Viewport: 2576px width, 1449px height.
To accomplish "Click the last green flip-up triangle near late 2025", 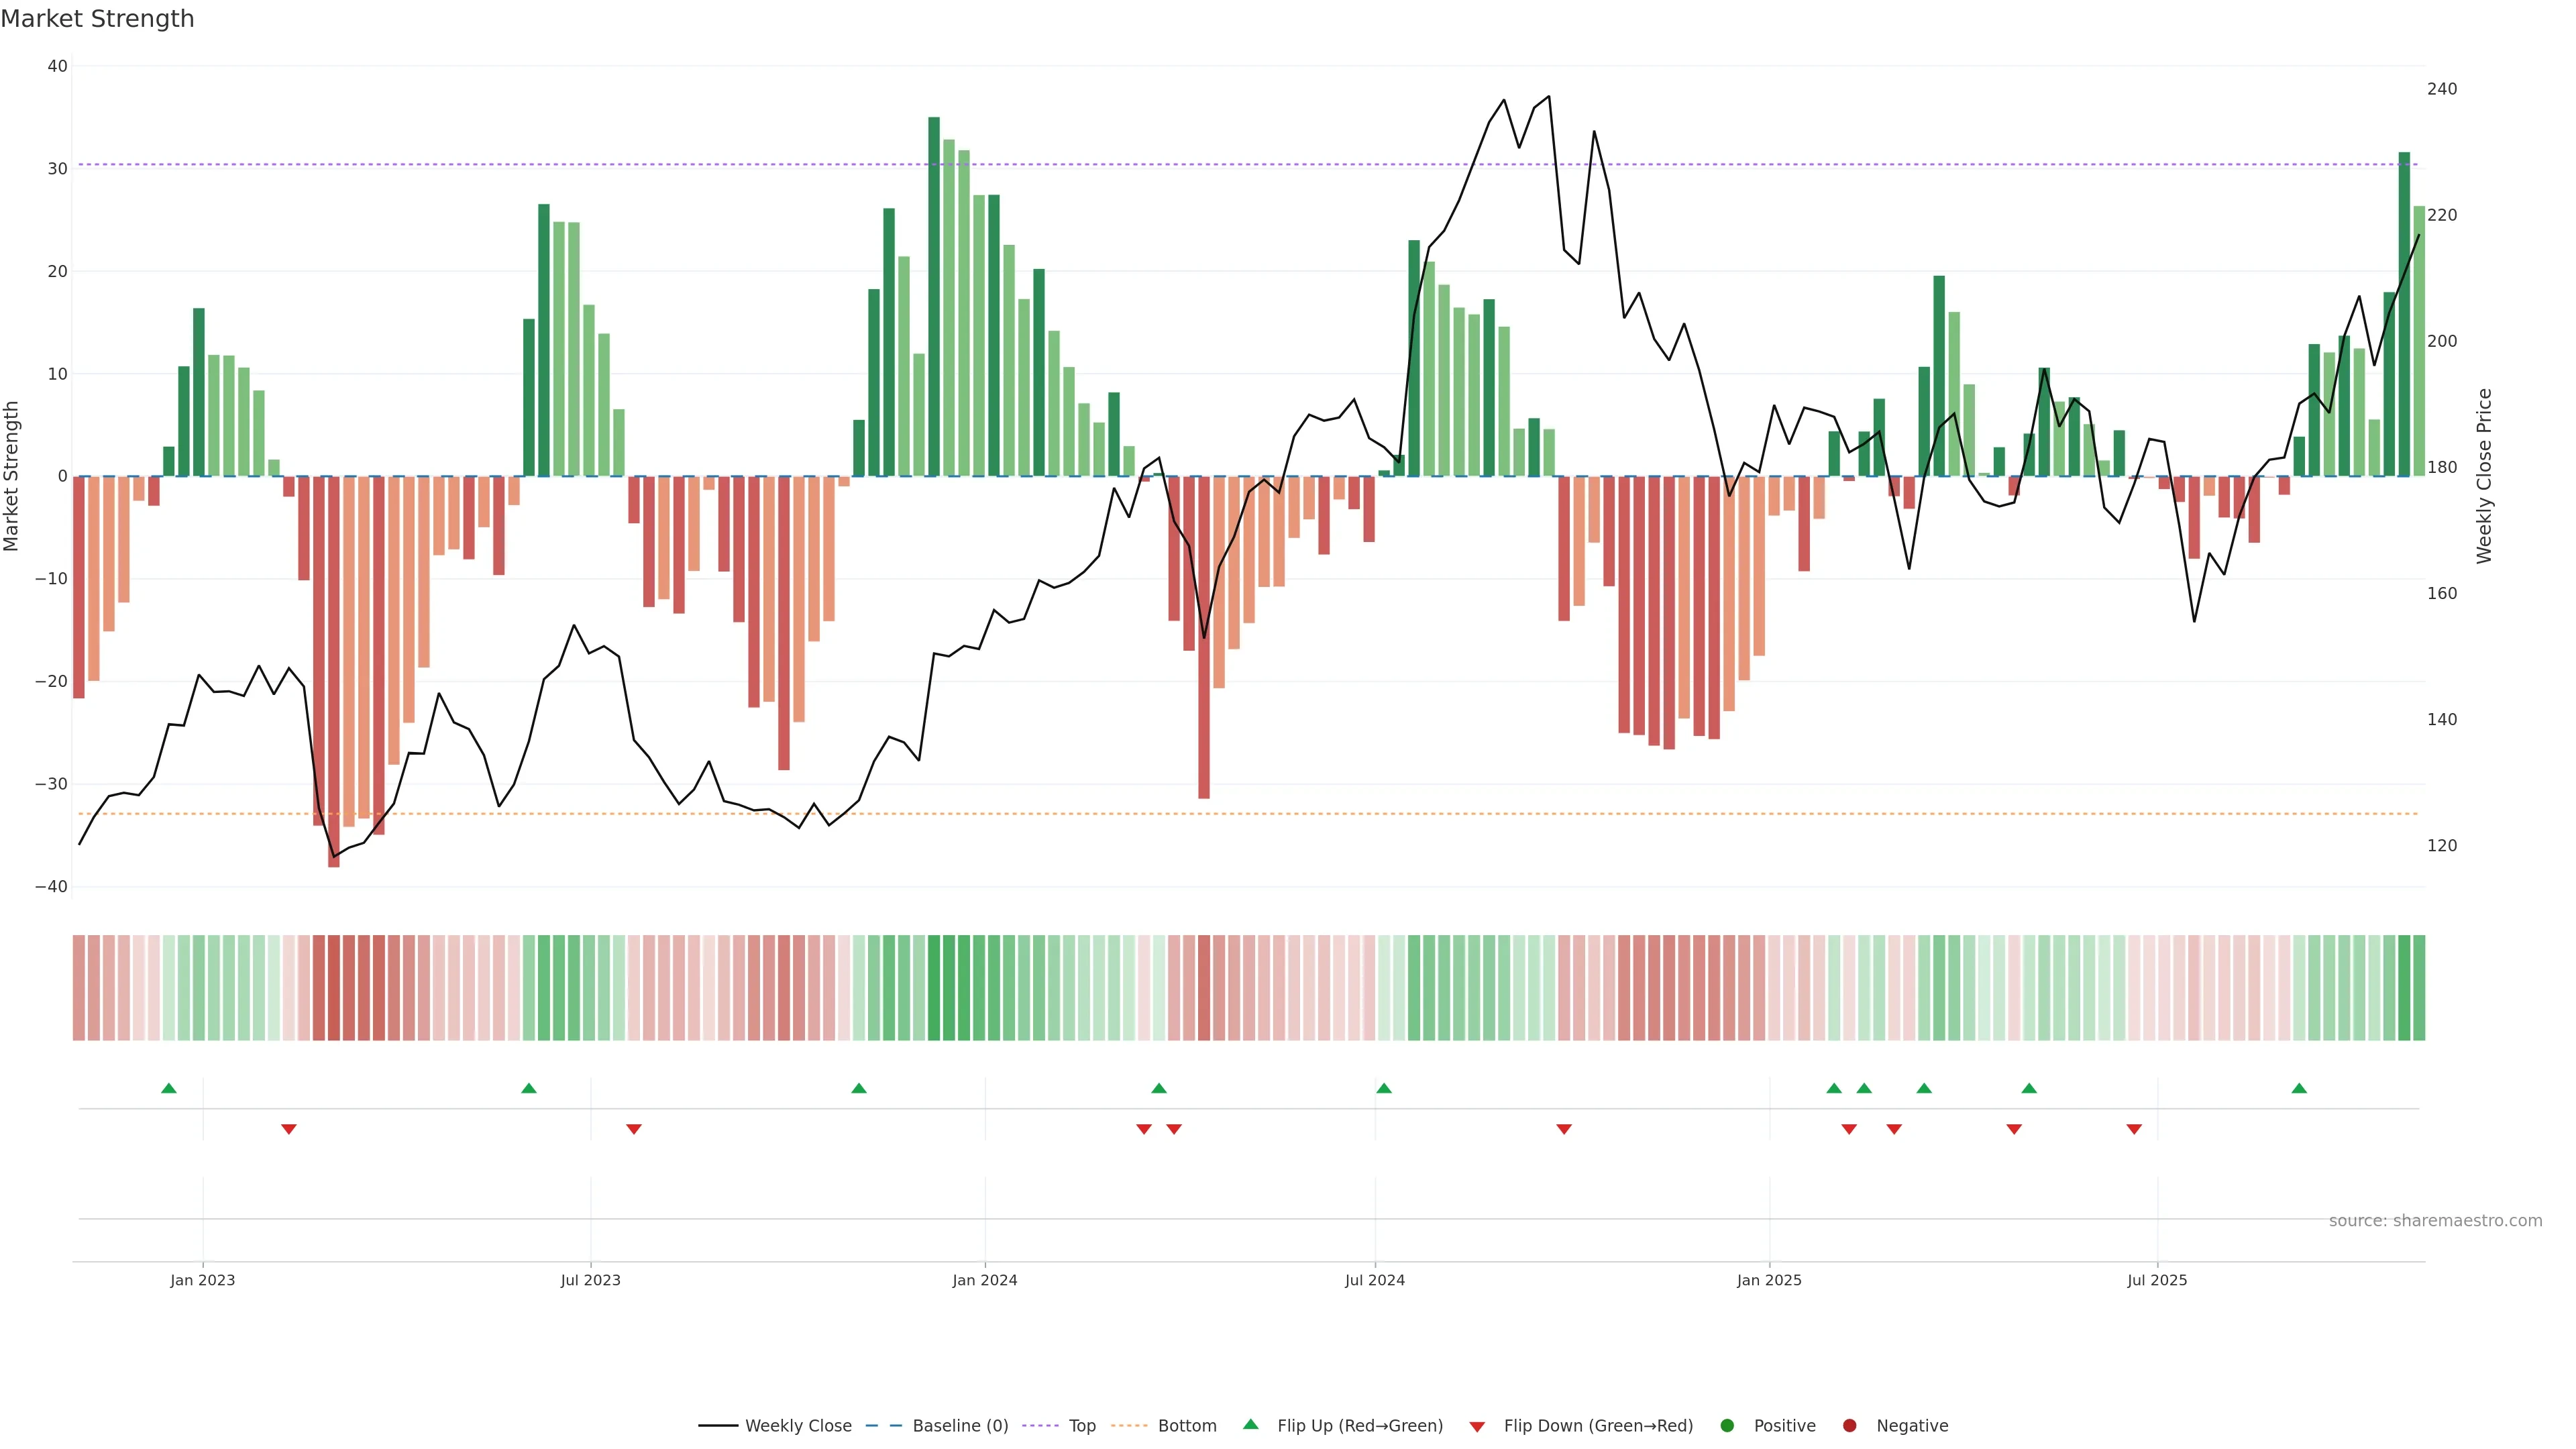I will click(2299, 1088).
